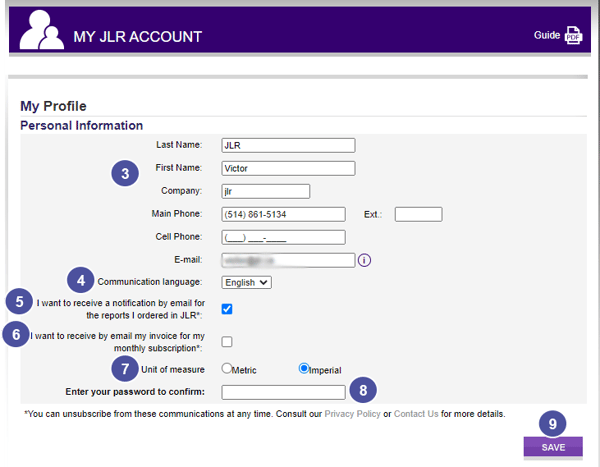The width and height of the screenshot is (600, 467).
Task: Click the Unit of measure label
Action: (x=173, y=369)
